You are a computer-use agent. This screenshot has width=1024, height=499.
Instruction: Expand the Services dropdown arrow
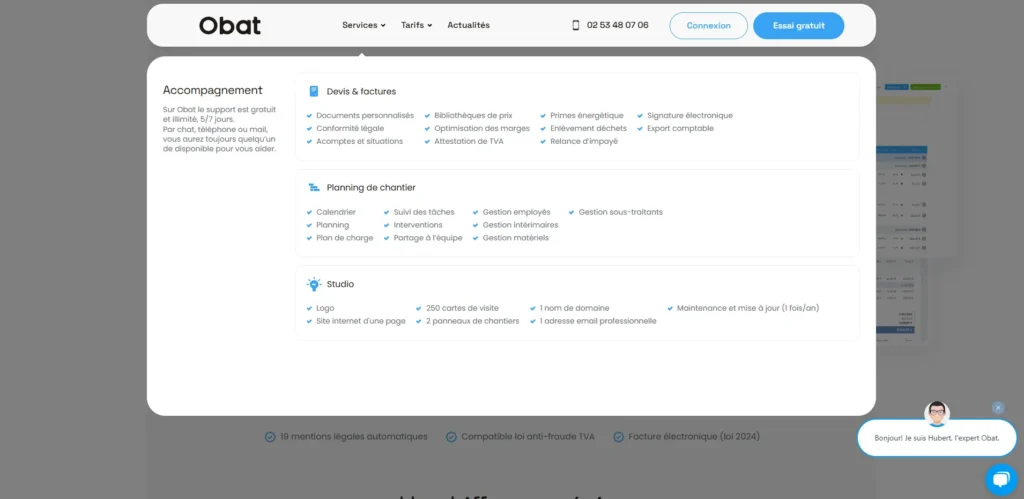coord(383,25)
